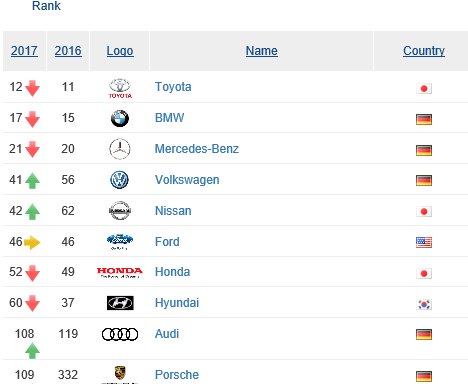Click the Hyundai logo image

click(120, 303)
